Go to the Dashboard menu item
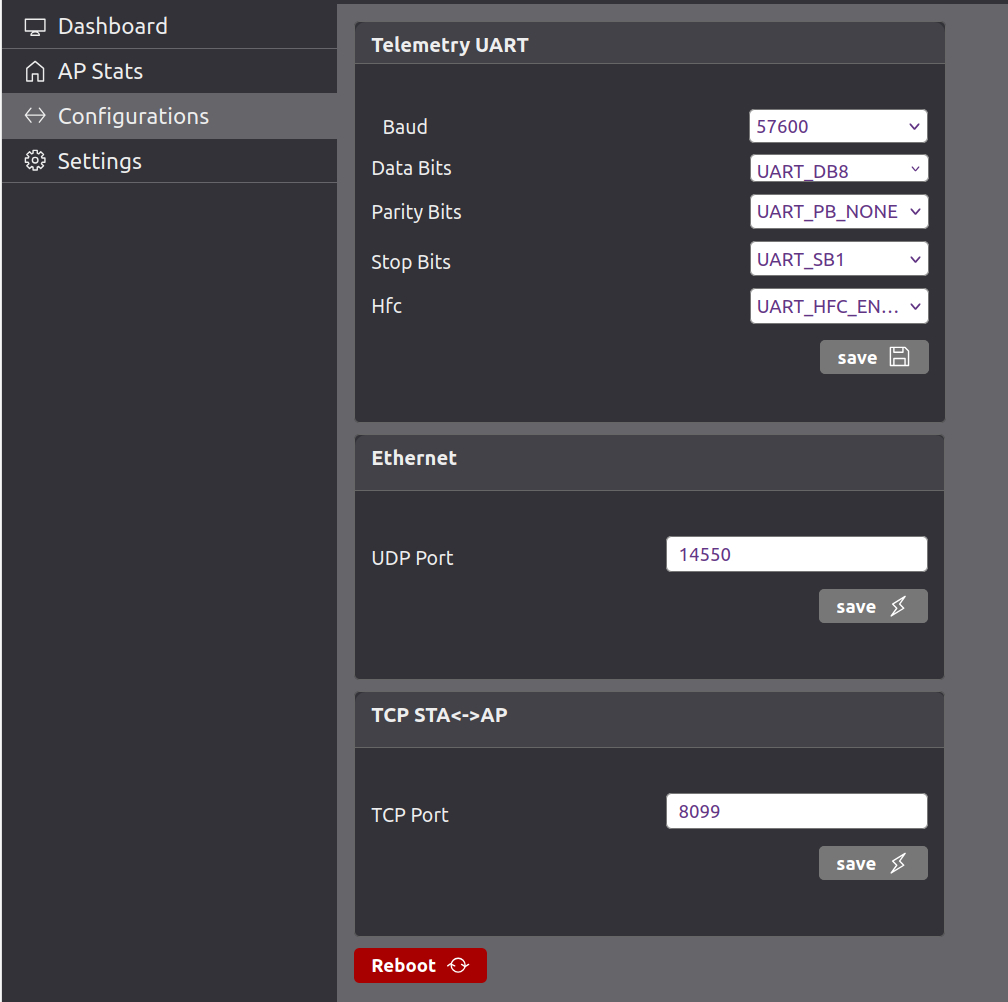1008x1002 pixels. 112,27
